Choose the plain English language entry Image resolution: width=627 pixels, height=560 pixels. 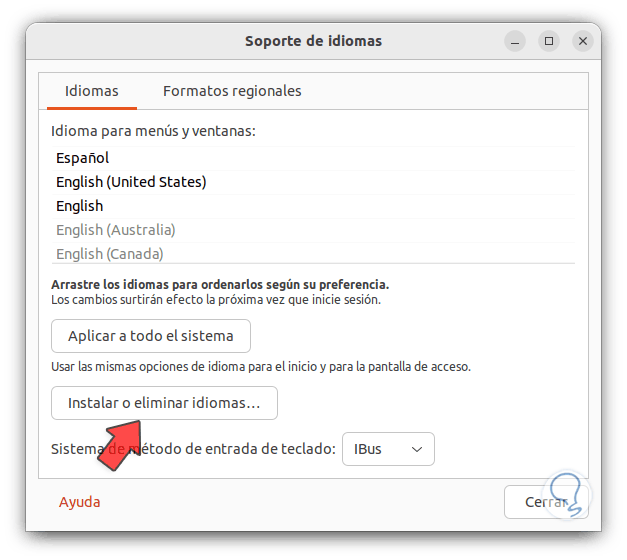pos(313,206)
